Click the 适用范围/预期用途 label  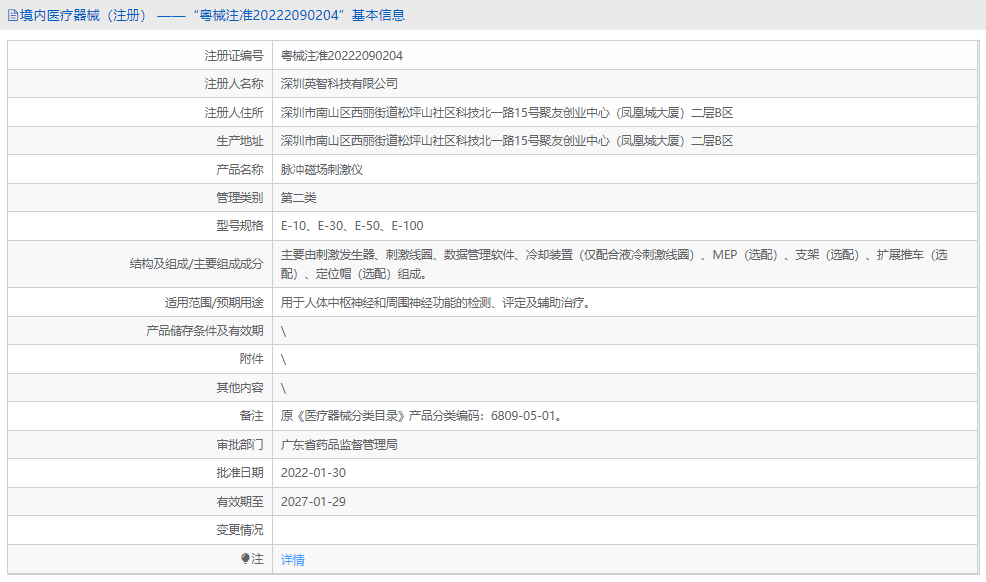click(x=214, y=302)
